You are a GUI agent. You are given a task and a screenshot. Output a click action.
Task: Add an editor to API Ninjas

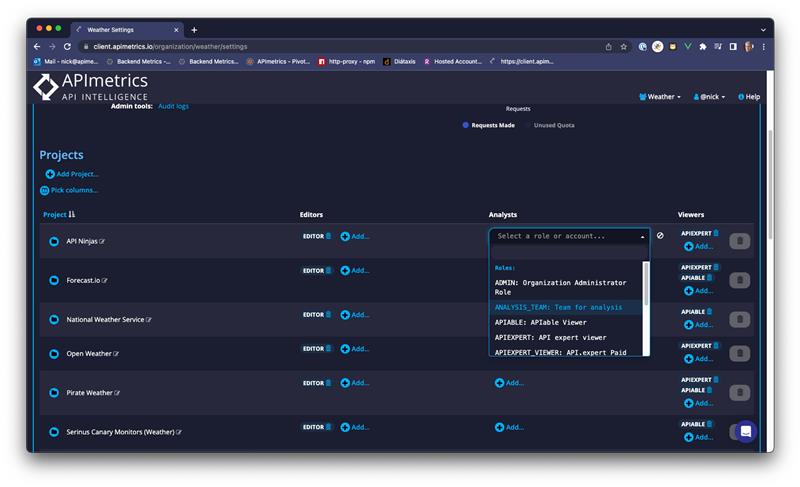click(x=355, y=236)
